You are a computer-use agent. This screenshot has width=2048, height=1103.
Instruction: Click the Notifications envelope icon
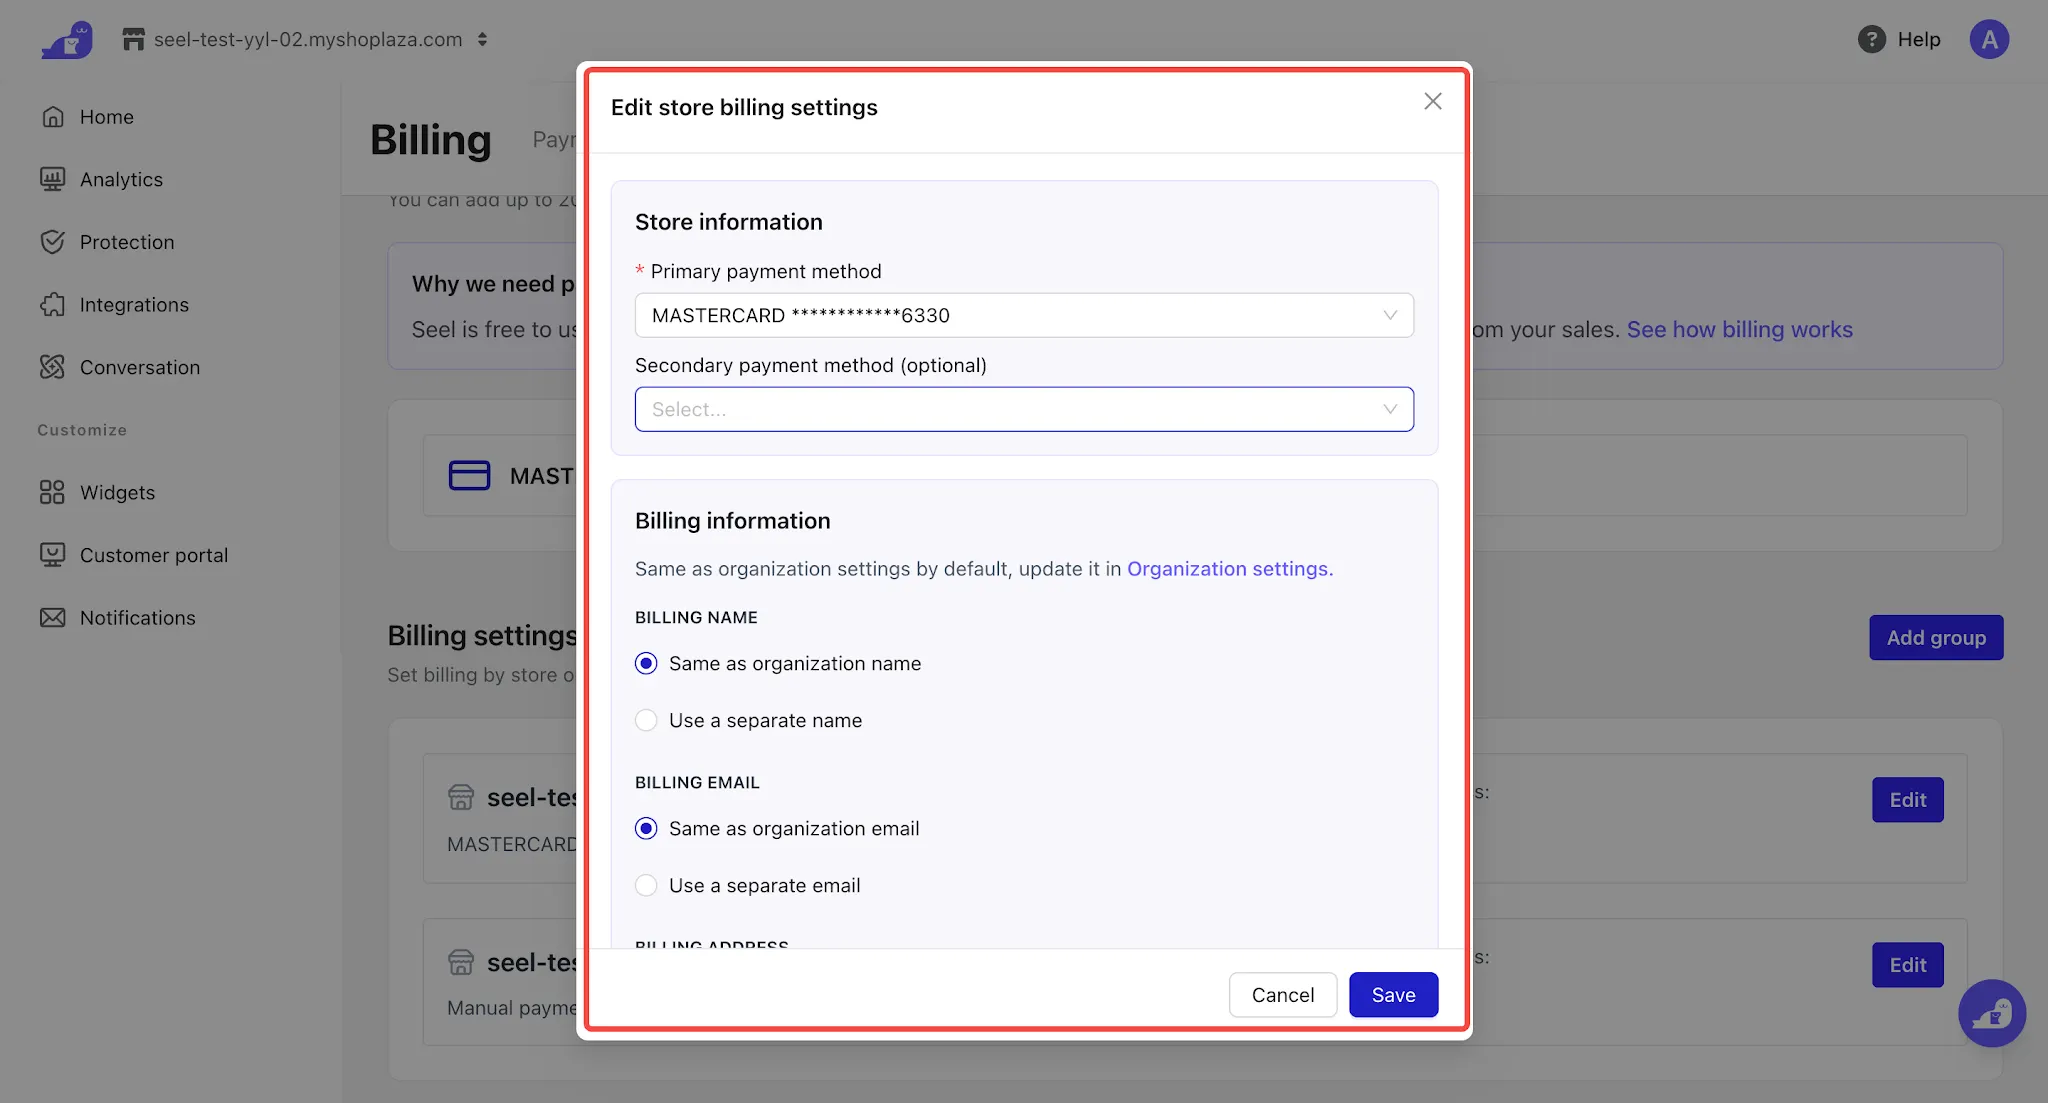click(53, 618)
